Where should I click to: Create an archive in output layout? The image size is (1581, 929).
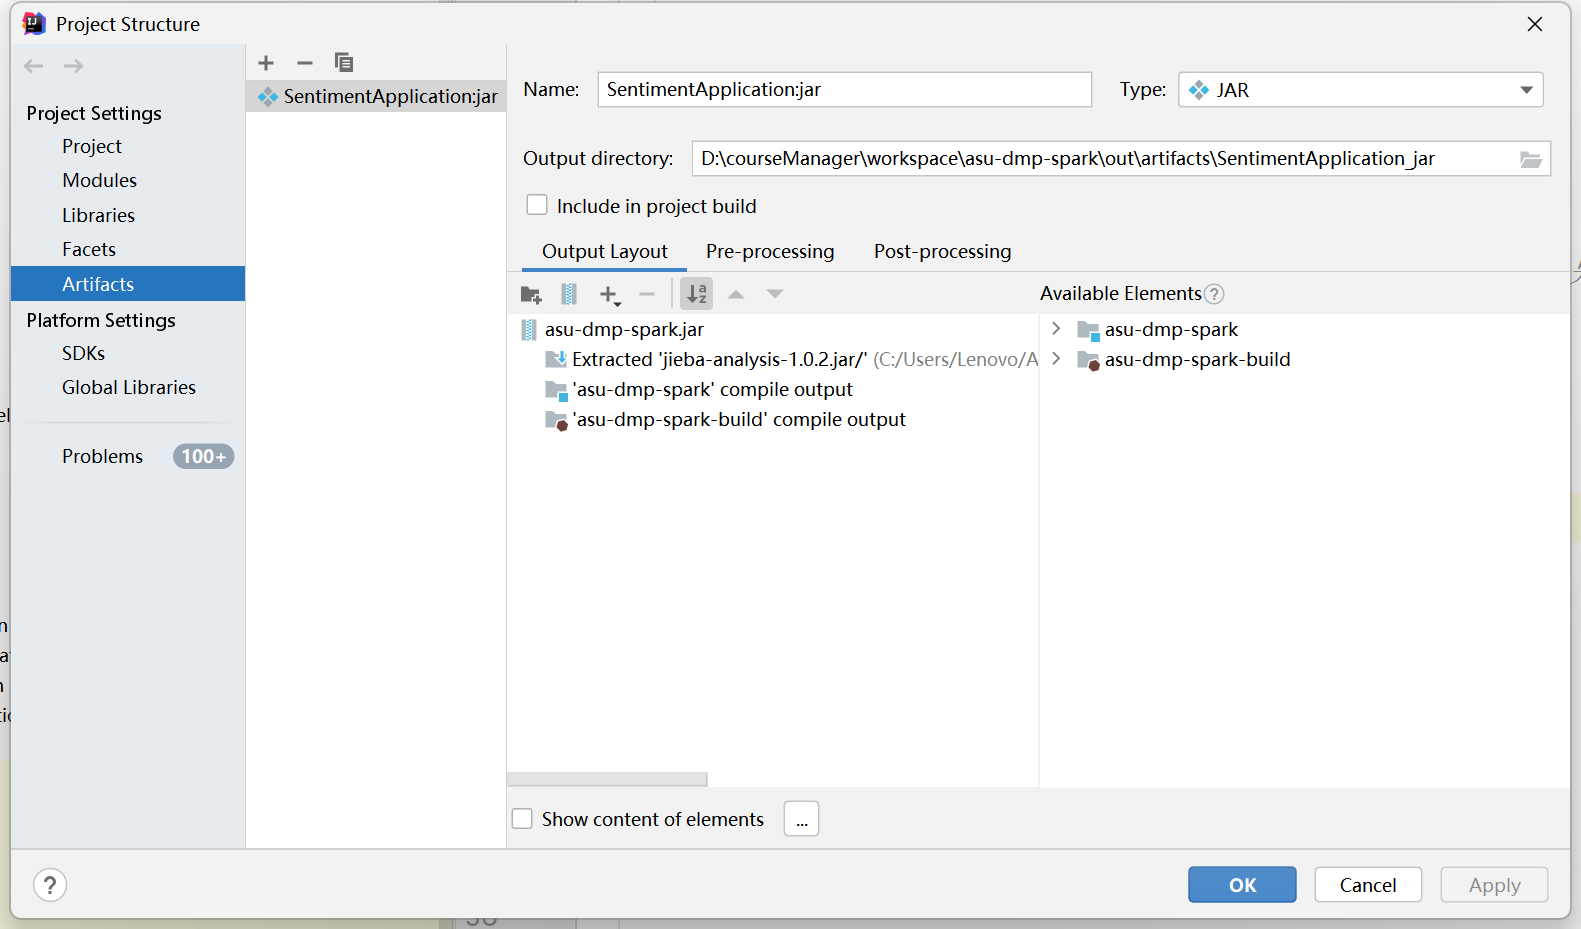[569, 294]
